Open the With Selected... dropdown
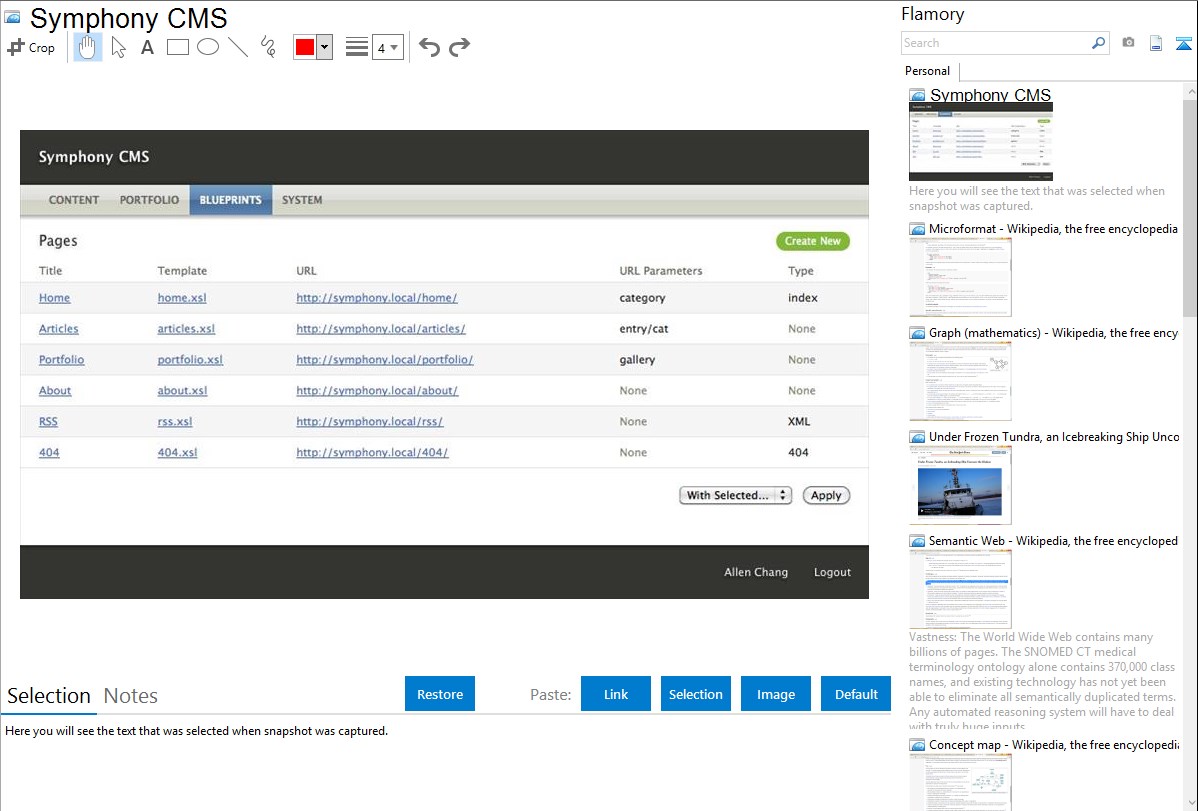Screen dimensions: 1198x811 click(736, 495)
